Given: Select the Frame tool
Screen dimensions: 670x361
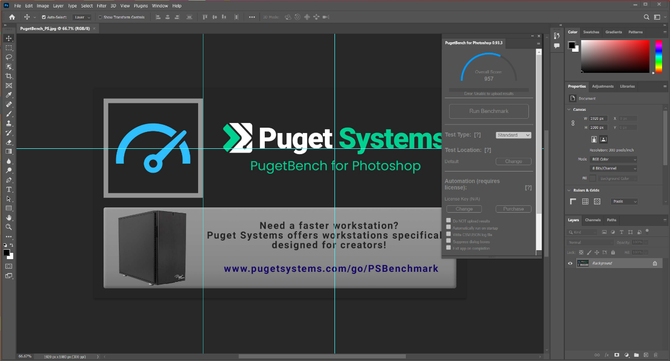Looking at the screenshot, I should [9, 85].
